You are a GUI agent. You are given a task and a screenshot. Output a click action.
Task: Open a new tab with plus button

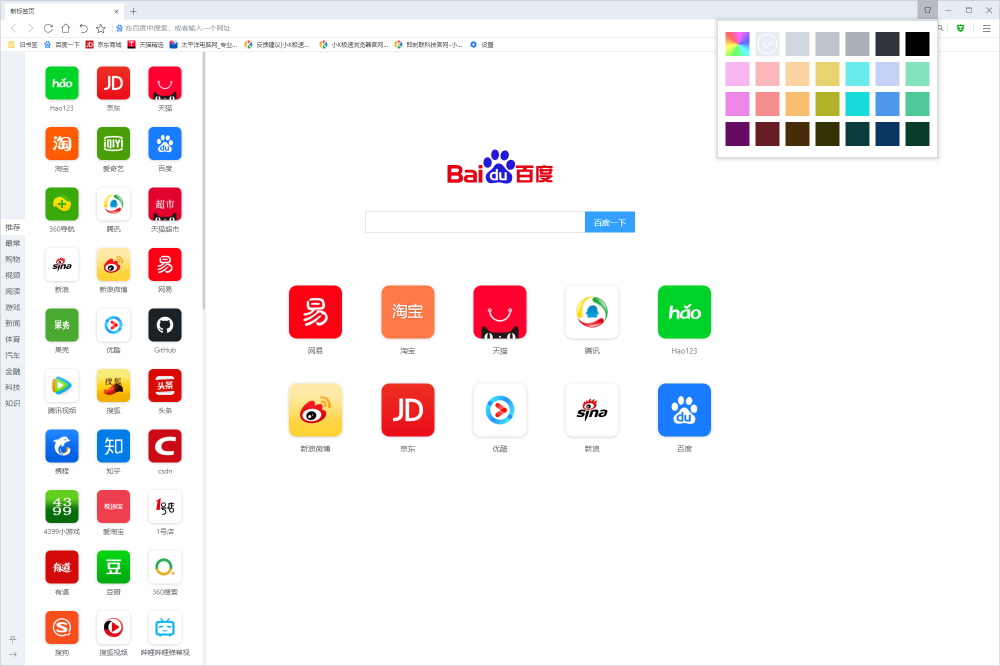(133, 11)
